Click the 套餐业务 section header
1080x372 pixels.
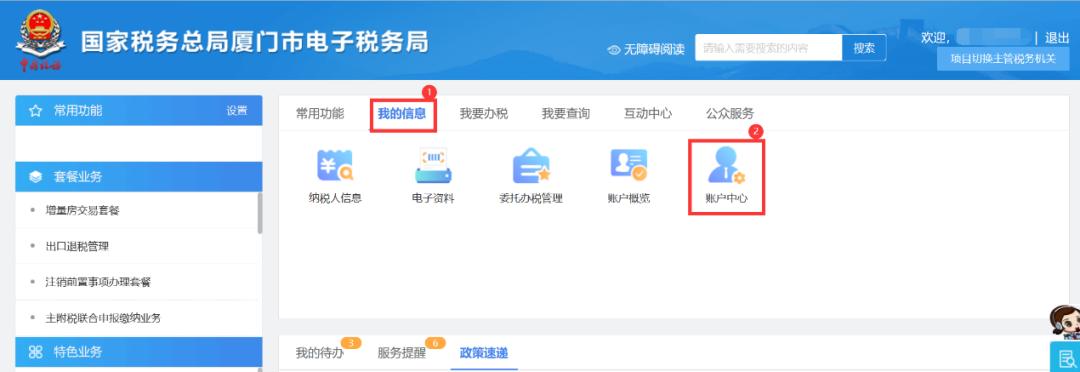point(138,176)
